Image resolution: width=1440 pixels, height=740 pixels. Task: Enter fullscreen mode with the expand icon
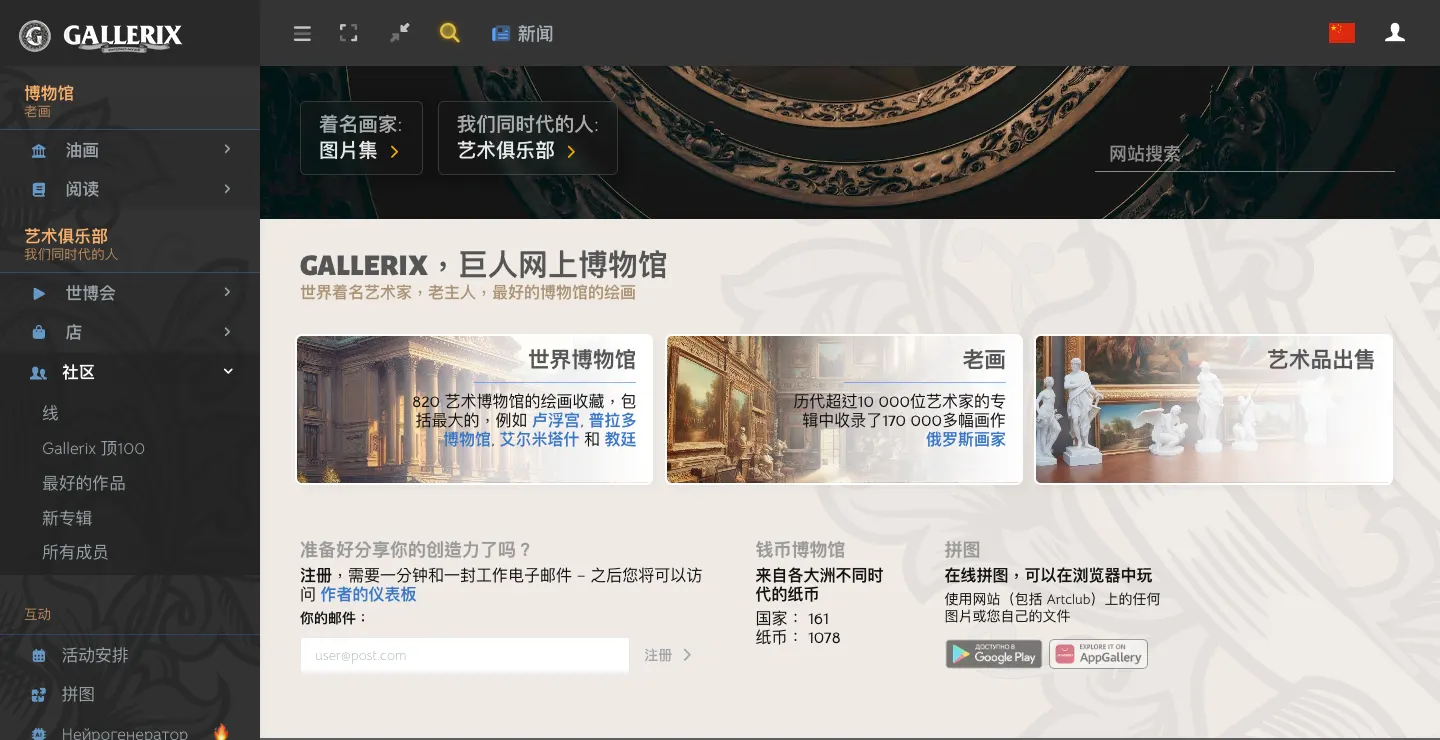click(348, 33)
